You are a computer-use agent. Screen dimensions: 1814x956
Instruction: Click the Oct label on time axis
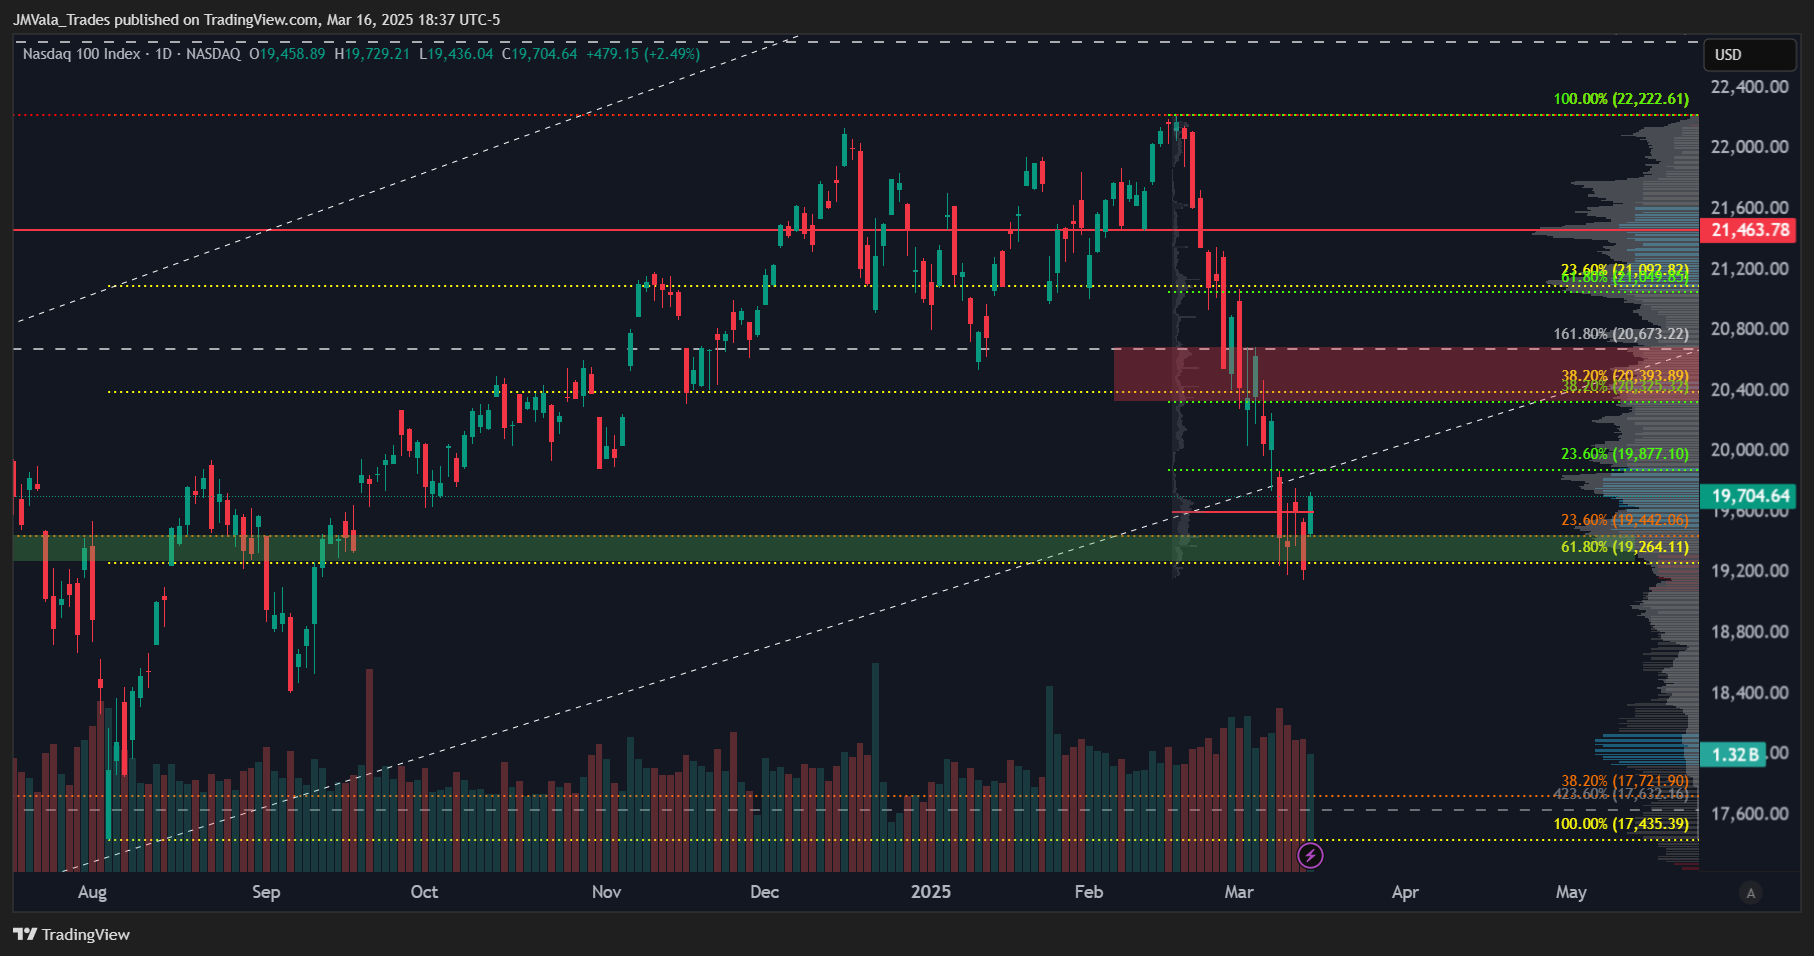(x=424, y=892)
